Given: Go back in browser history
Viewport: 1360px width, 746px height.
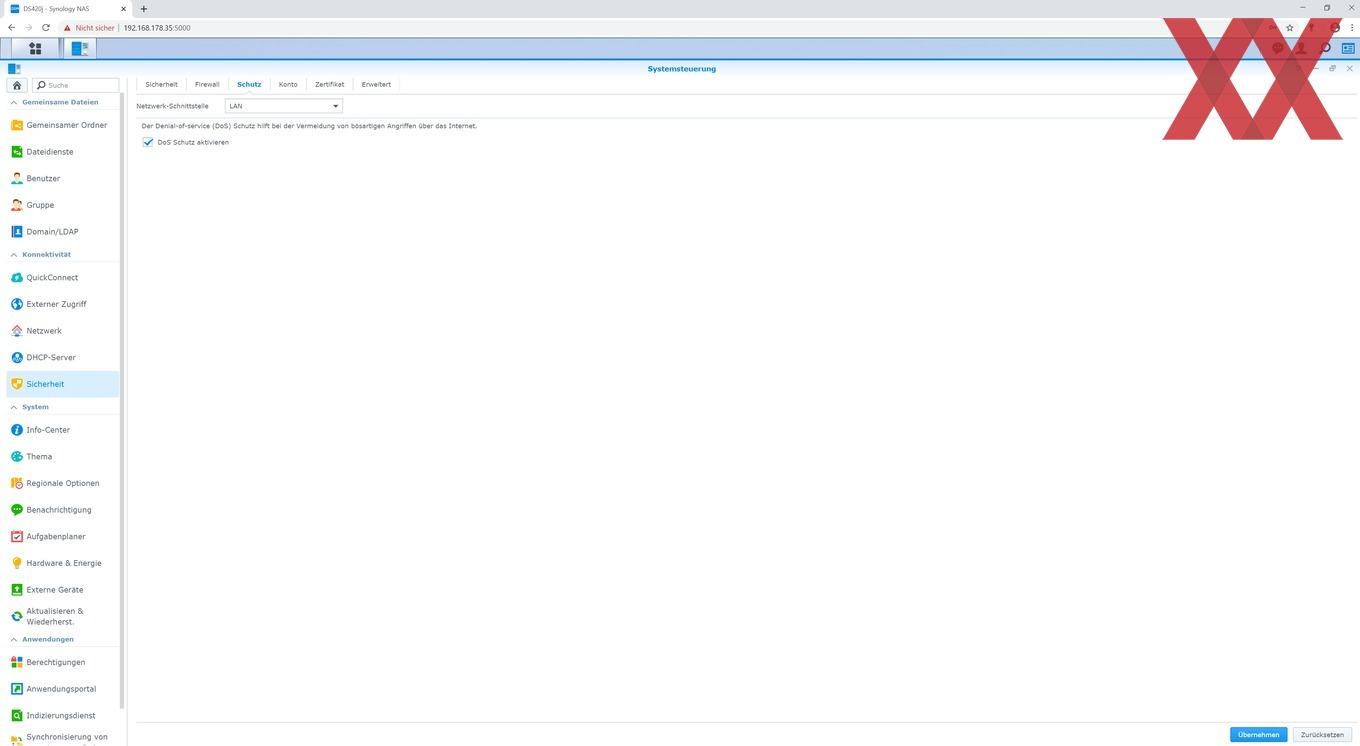Looking at the screenshot, I should tap(11, 28).
